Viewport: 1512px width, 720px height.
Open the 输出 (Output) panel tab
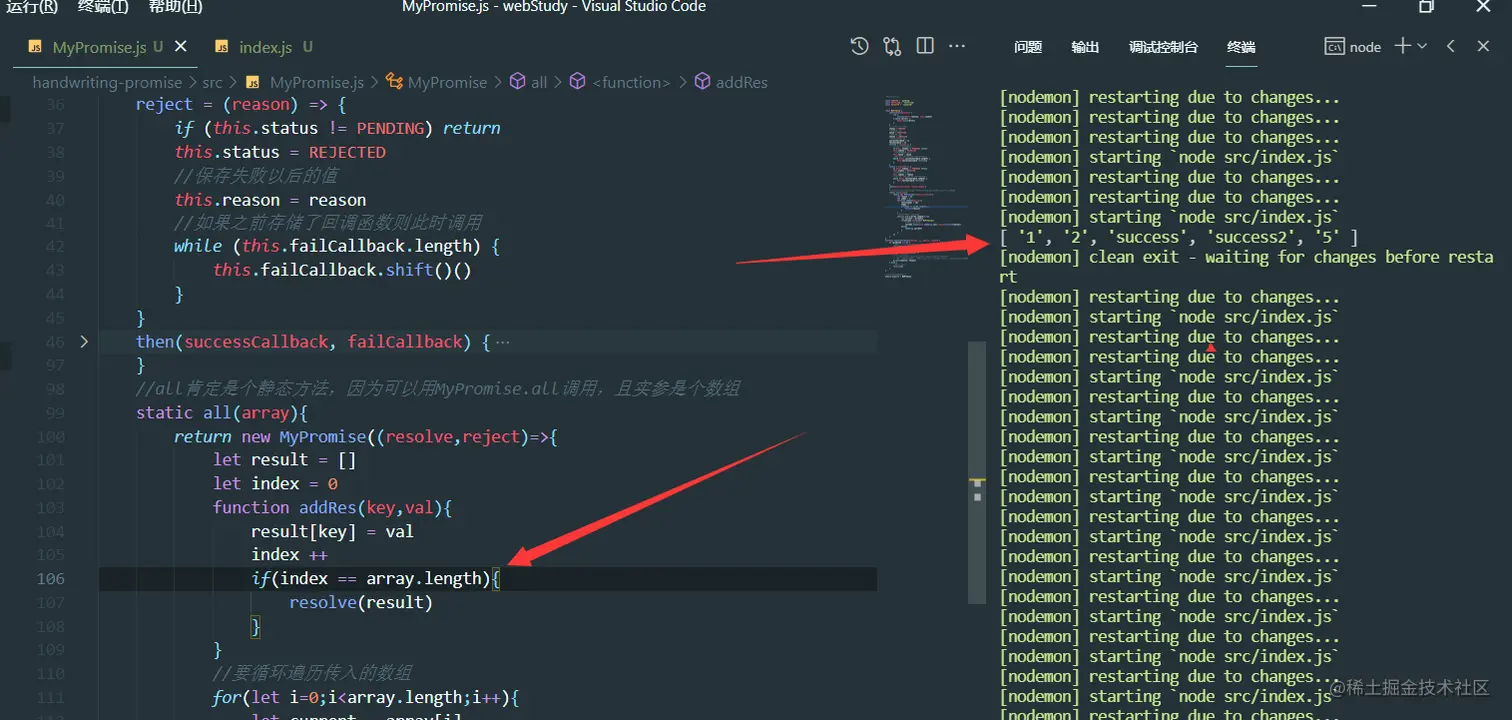(x=1085, y=47)
